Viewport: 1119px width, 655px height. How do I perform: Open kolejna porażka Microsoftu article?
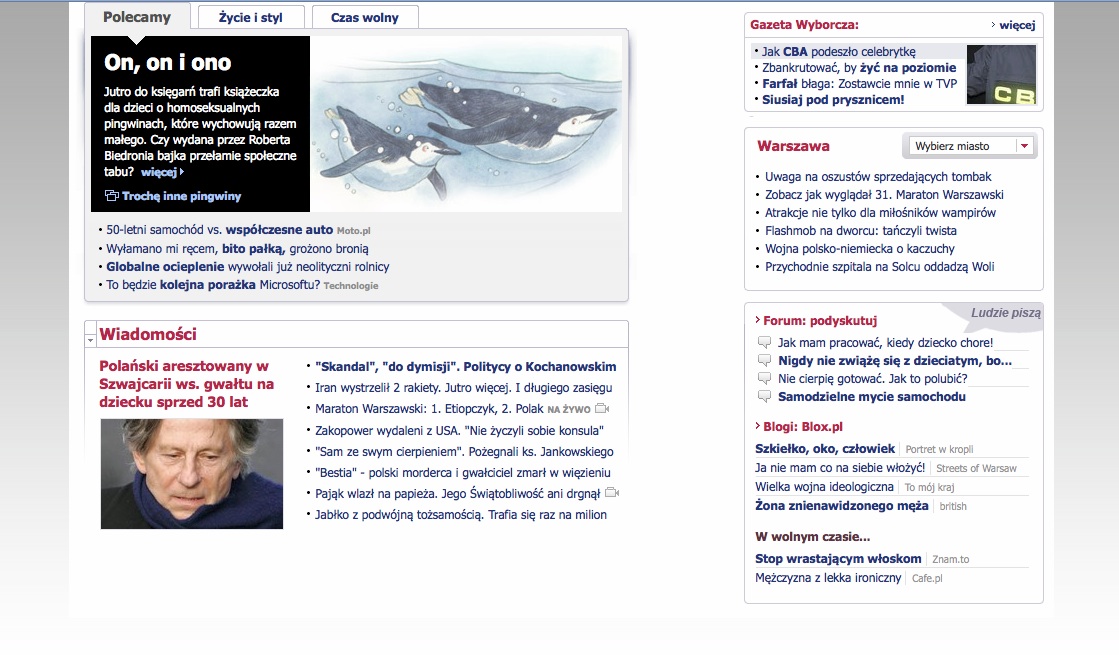(x=213, y=285)
